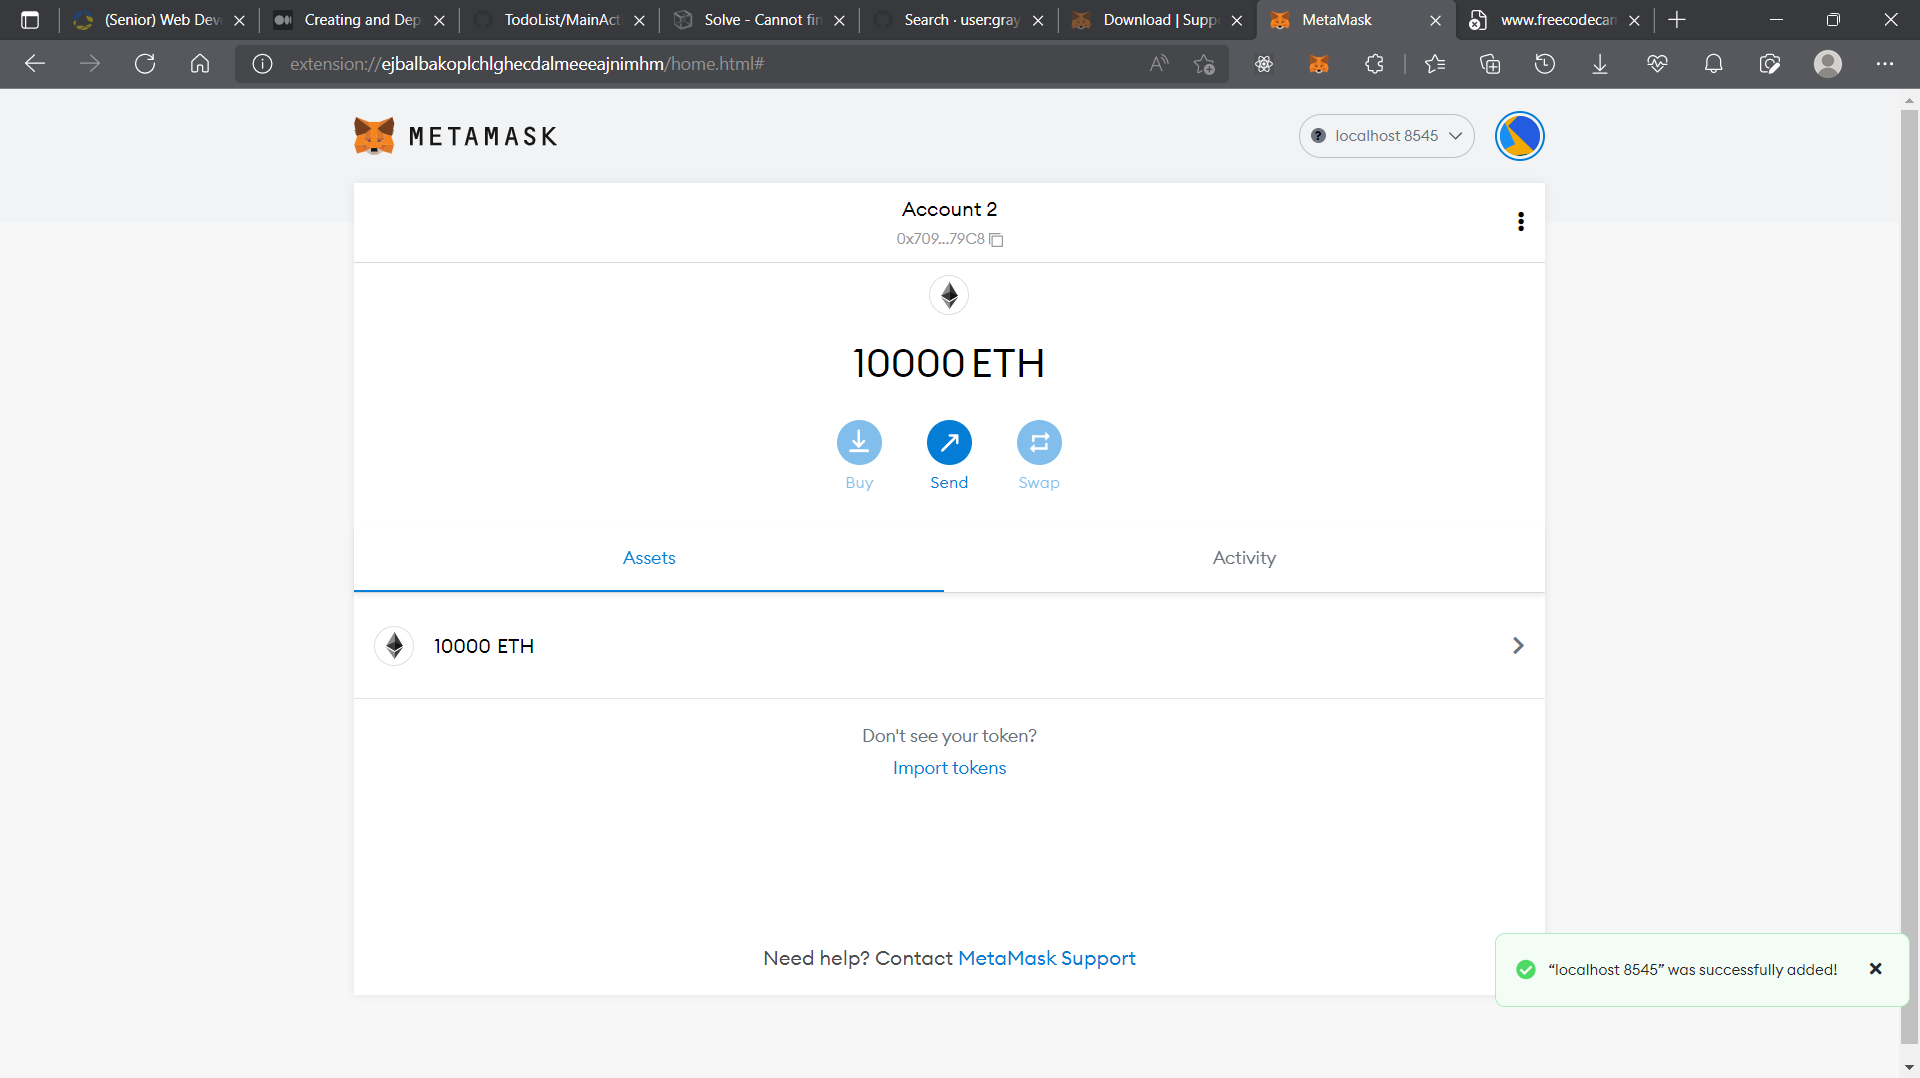The width and height of the screenshot is (1920, 1078).
Task: Switch to the Activity tab
Action: tap(1244, 558)
